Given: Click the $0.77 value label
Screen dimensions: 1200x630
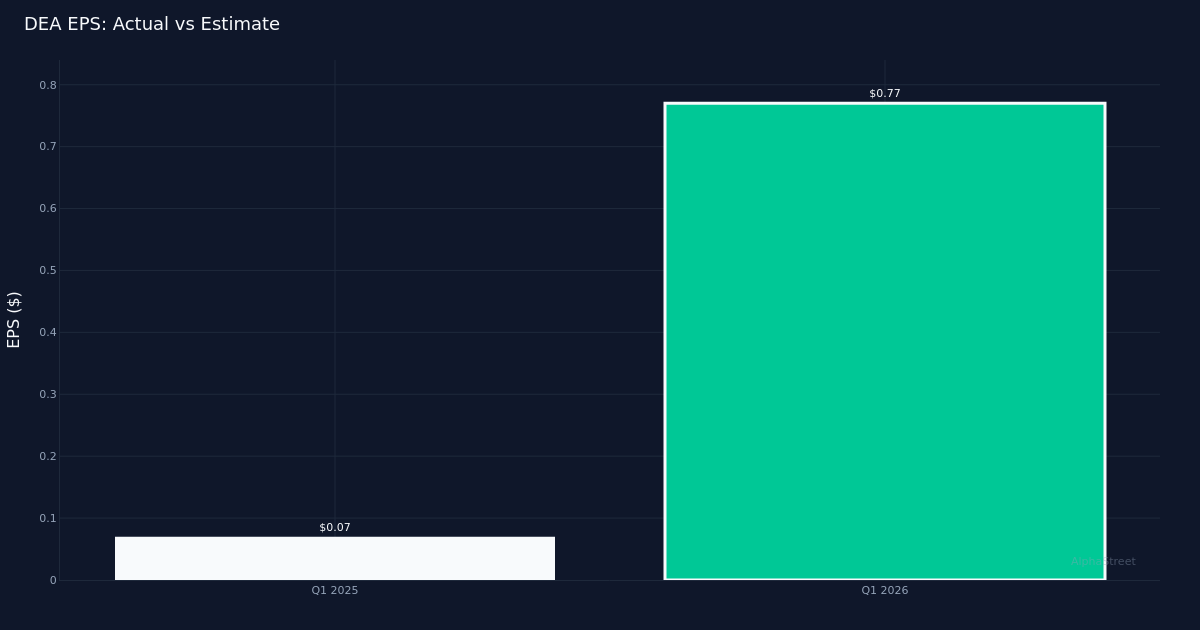Looking at the screenshot, I should point(884,92).
